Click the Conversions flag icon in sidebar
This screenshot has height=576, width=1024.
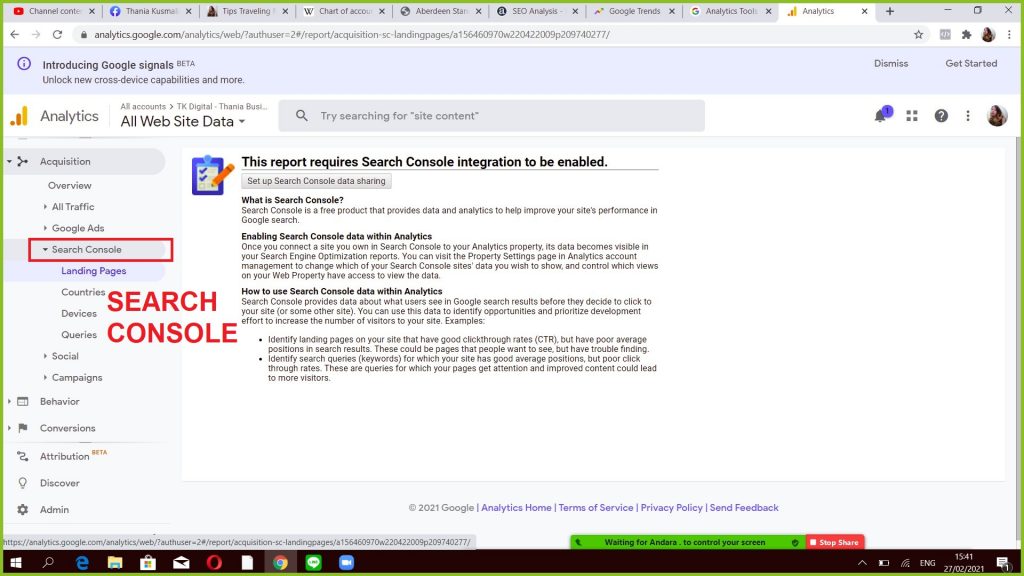click(22, 427)
